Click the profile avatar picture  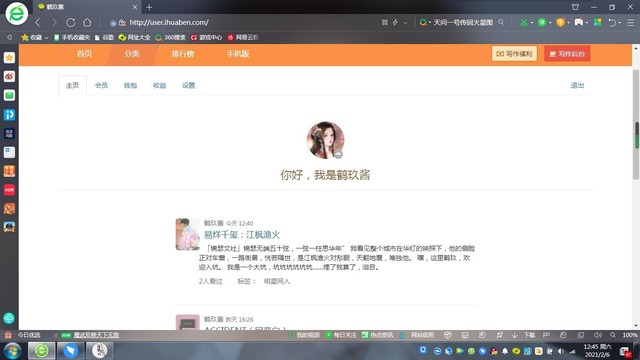coord(325,140)
